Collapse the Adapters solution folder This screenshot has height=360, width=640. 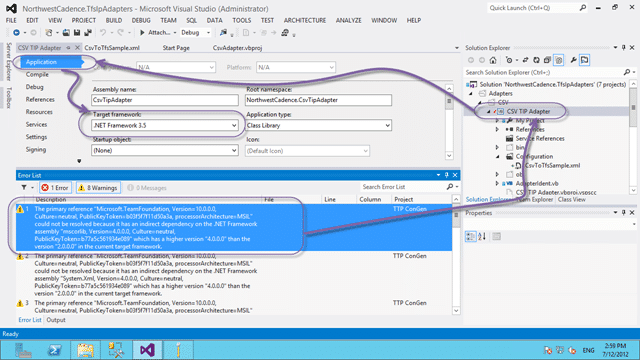[471, 93]
